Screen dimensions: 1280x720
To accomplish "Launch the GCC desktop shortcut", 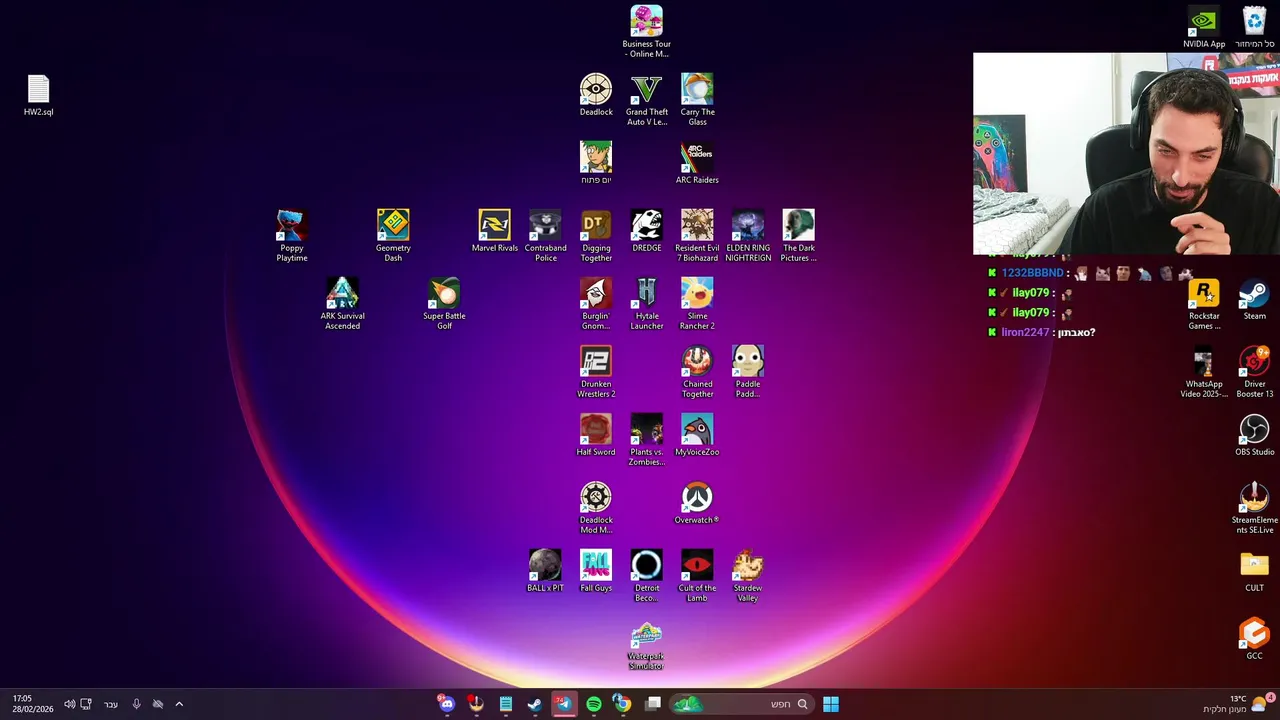I will 1254,639.
